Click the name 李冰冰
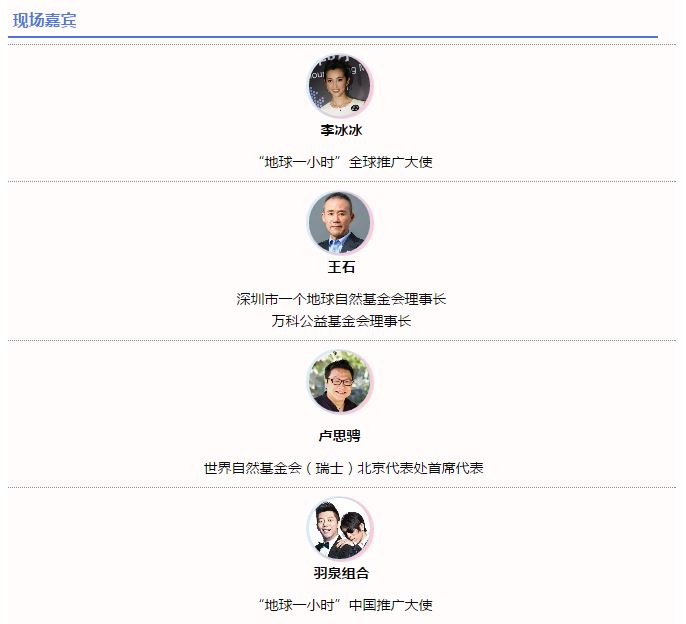The height and width of the screenshot is (624, 686). click(341, 130)
